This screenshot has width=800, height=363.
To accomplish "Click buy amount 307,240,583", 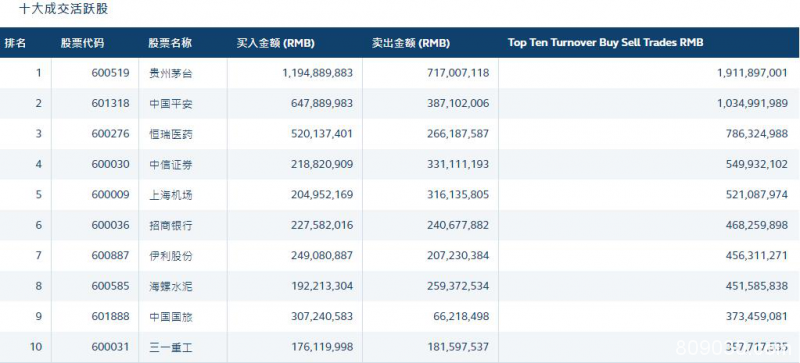I will click(323, 317).
